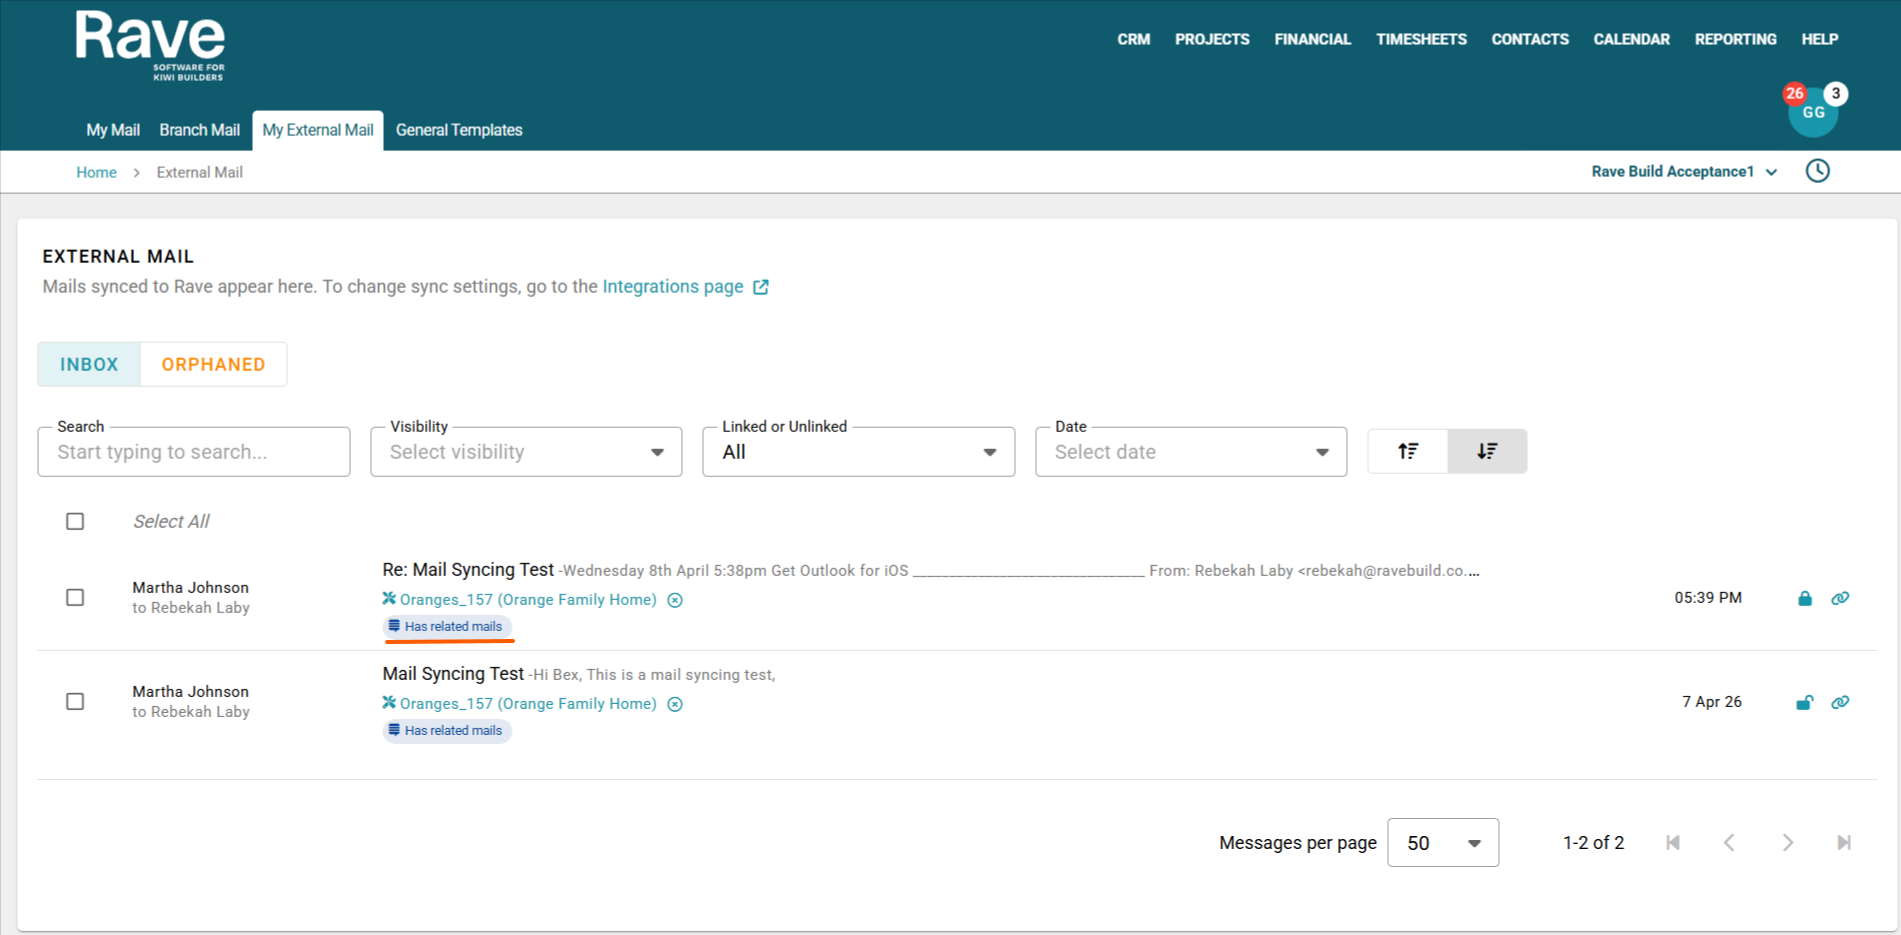Click Has related mails on the 7 Apr 26 mail
This screenshot has width=1901, height=935.
447,730
